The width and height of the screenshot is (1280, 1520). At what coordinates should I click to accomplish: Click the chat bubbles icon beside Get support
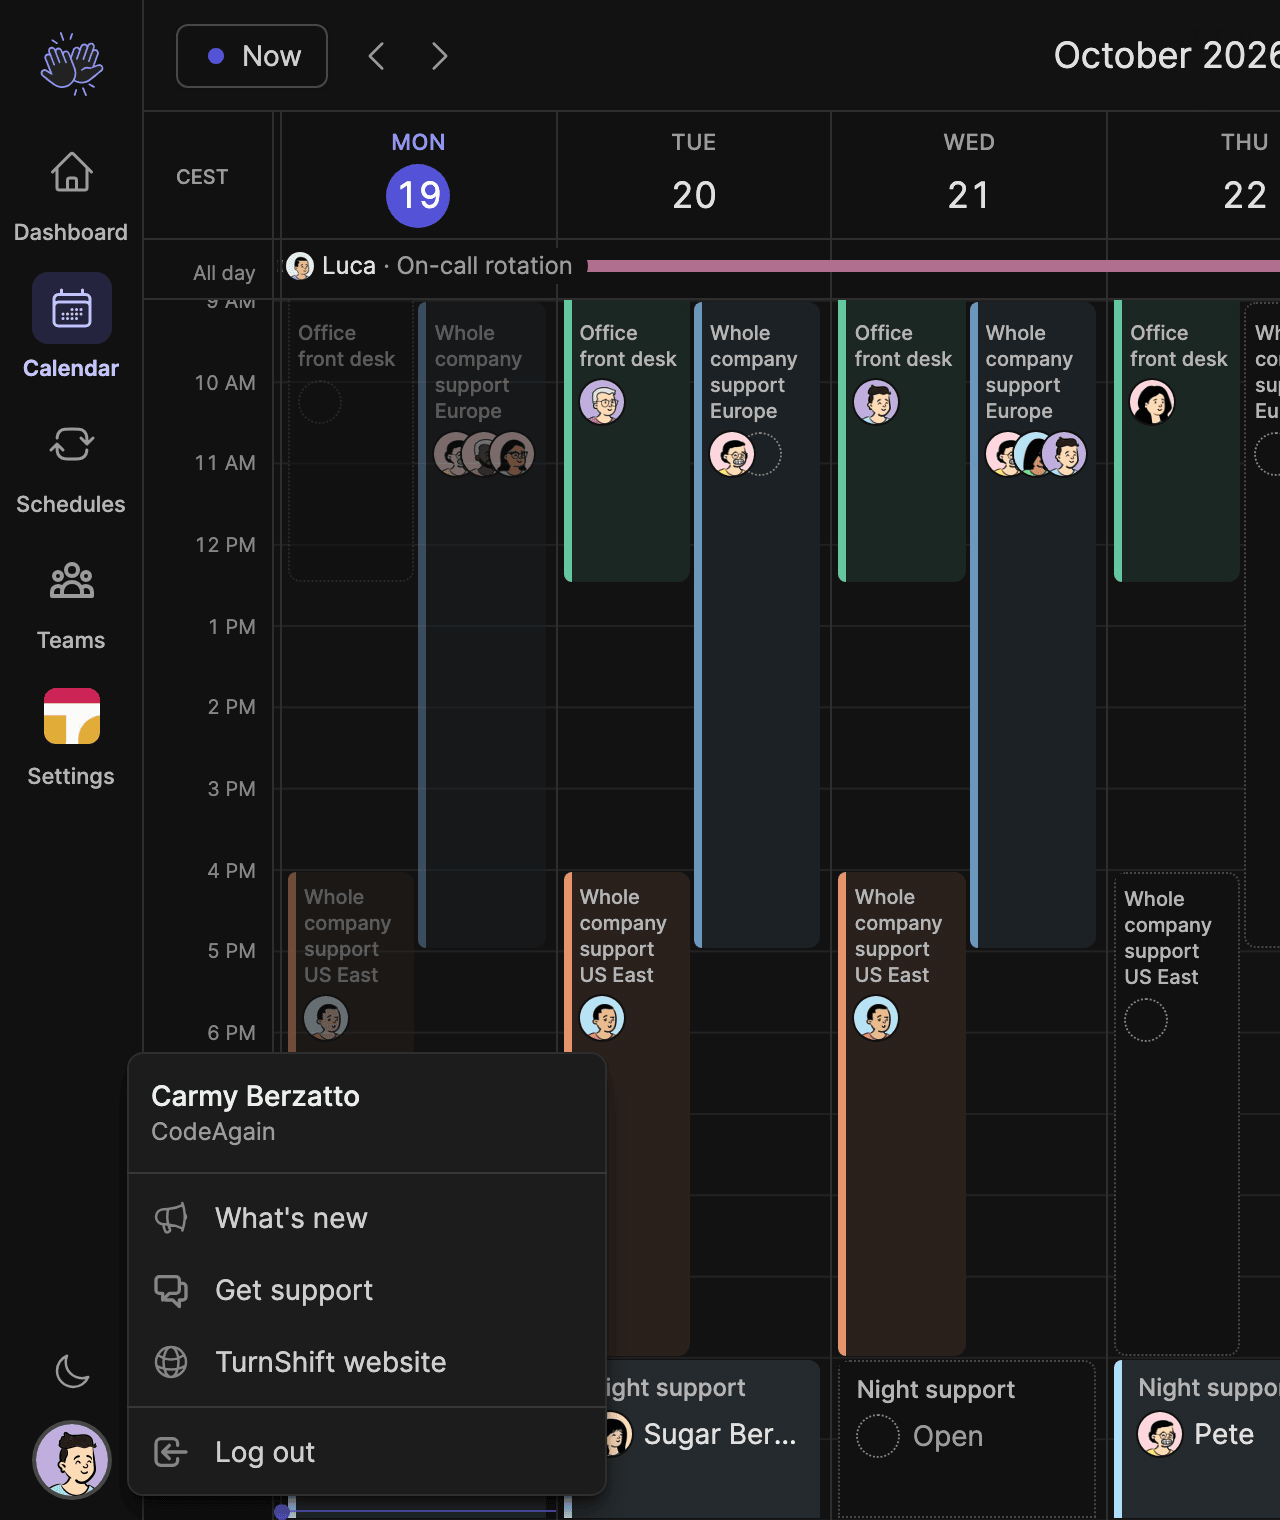point(171,1290)
